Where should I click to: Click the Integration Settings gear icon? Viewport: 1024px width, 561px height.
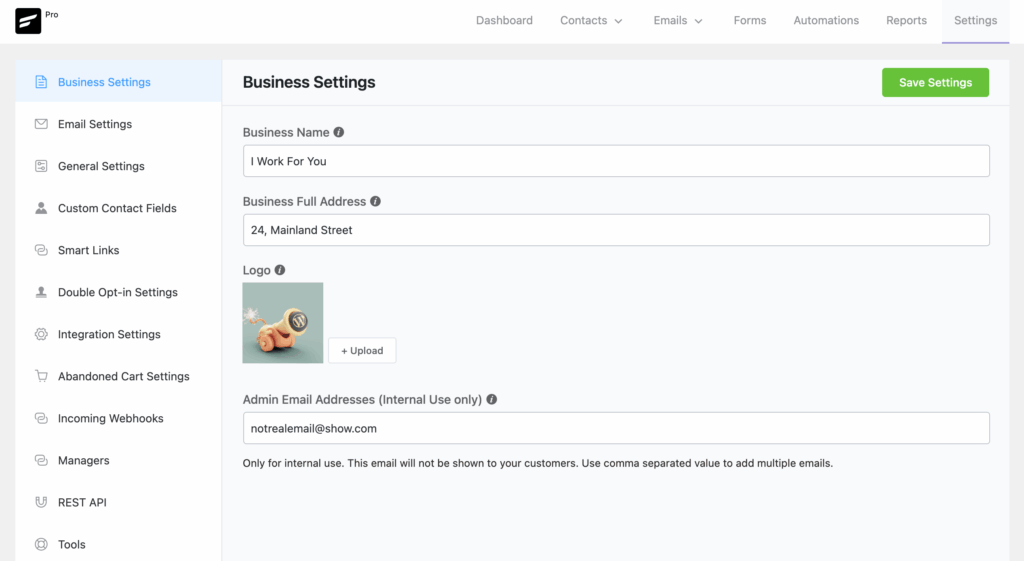coord(41,334)
